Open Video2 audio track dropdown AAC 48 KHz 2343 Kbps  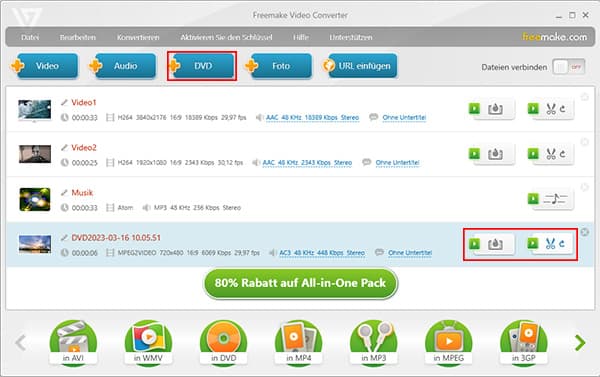point(307,163)
